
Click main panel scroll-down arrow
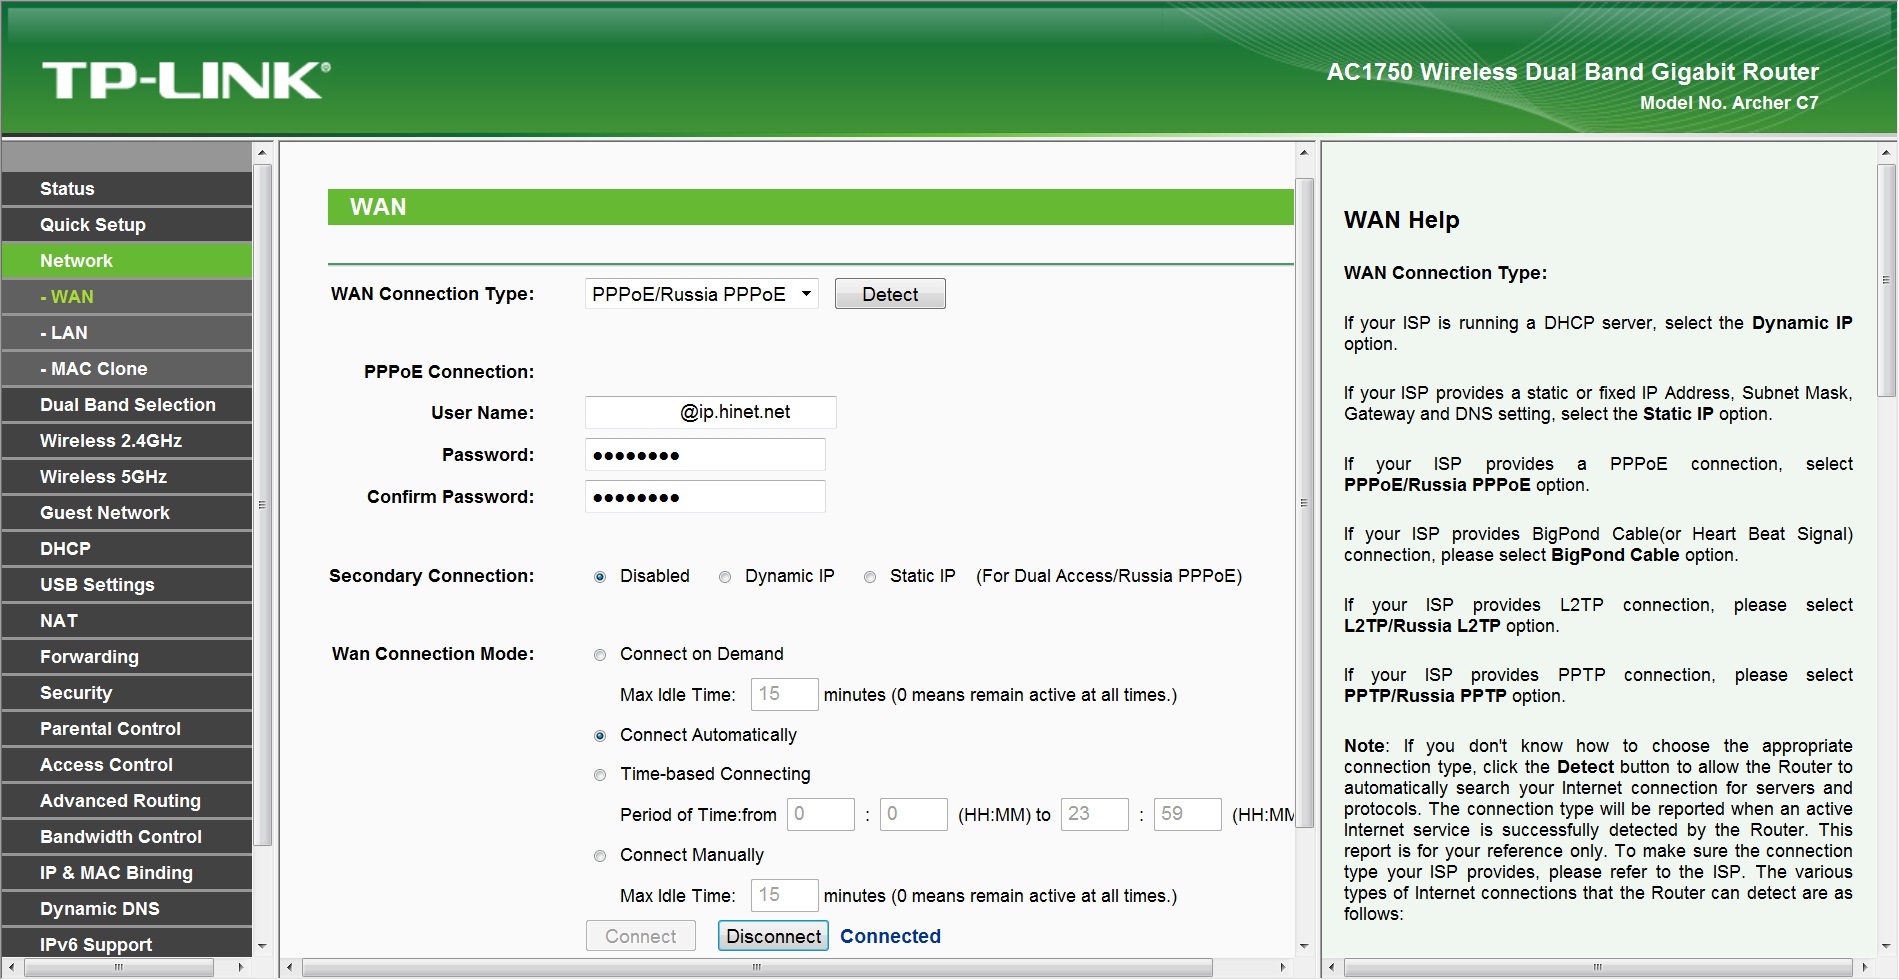pos(1304,946)
